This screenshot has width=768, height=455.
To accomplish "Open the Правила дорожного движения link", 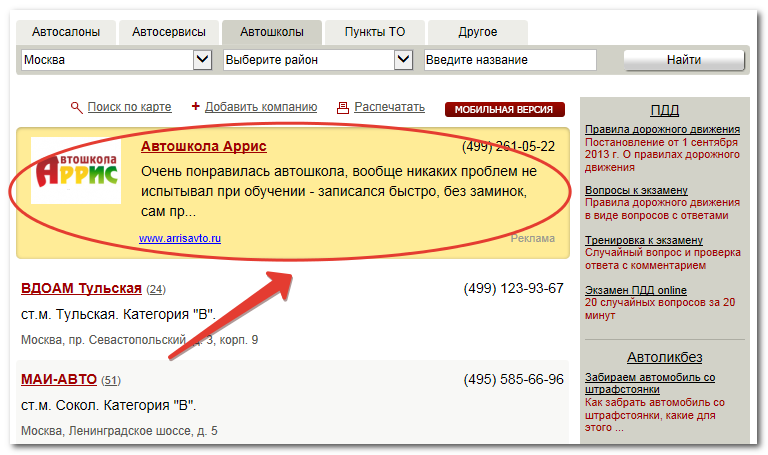I will [x=662, y=129].
